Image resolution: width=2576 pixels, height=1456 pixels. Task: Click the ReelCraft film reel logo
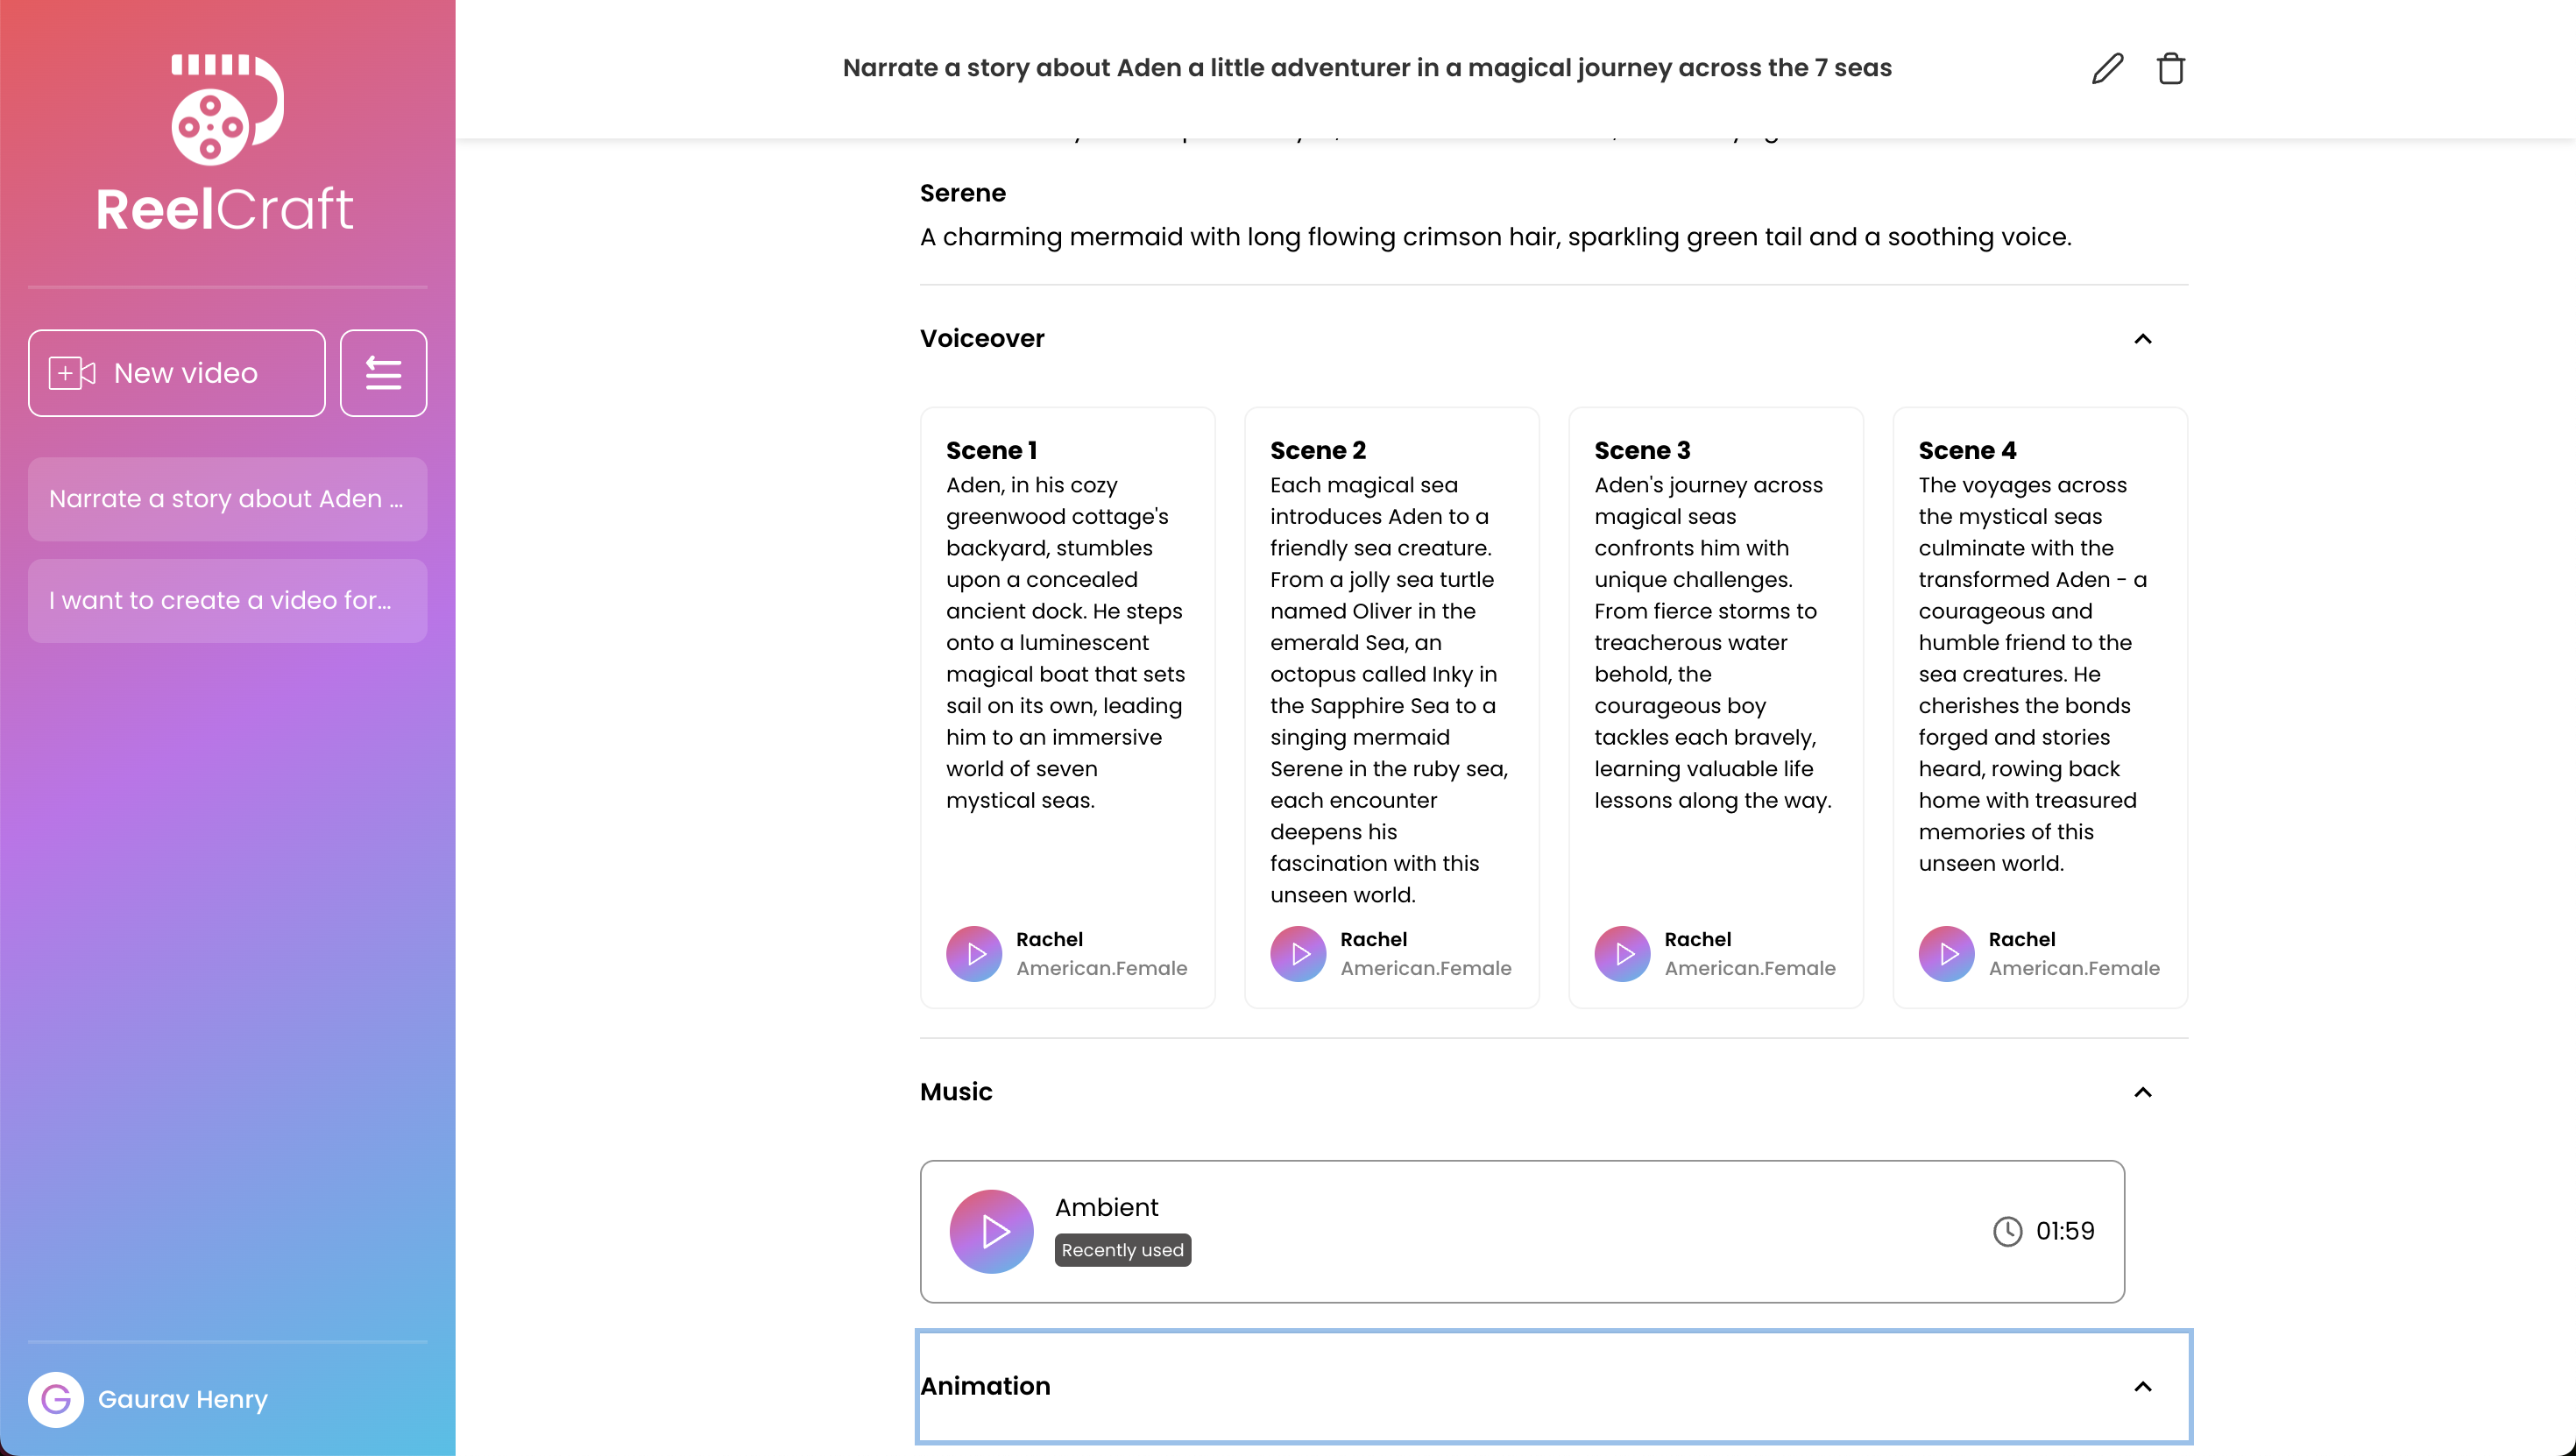227,110
